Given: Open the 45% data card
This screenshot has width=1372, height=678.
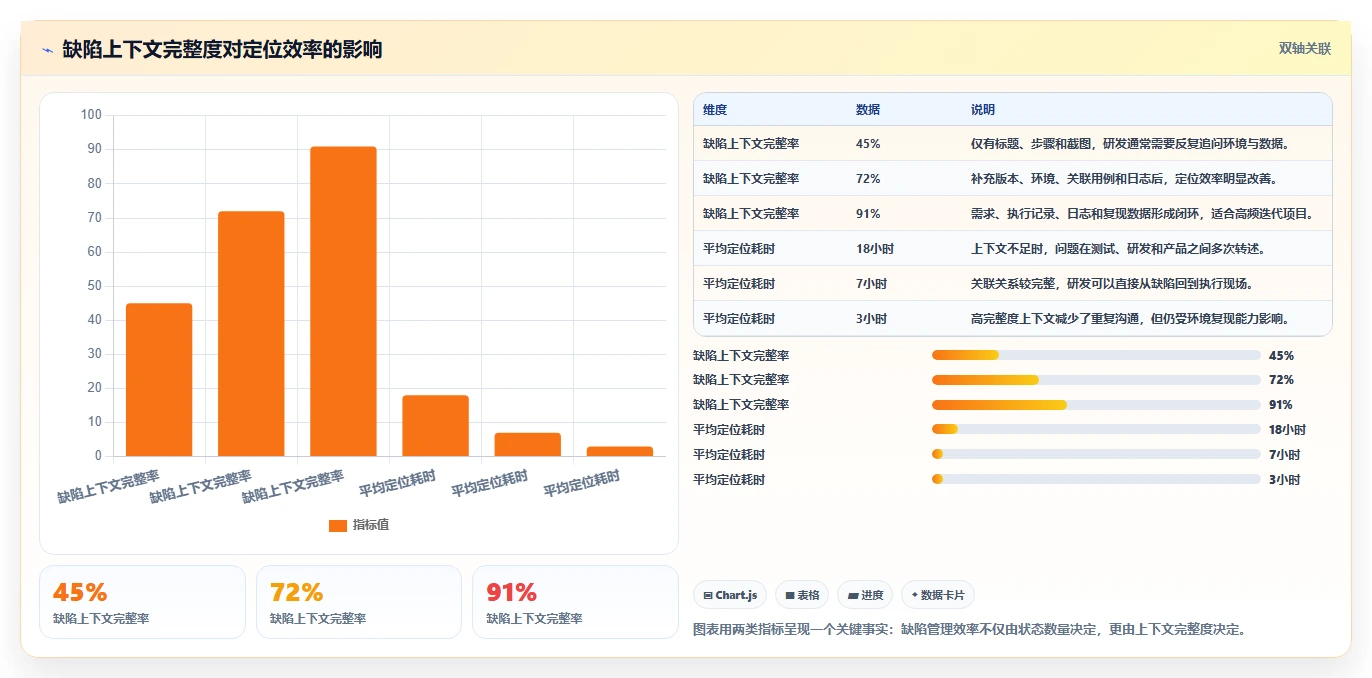Looking at the screenshot, I should click(142, 602).
